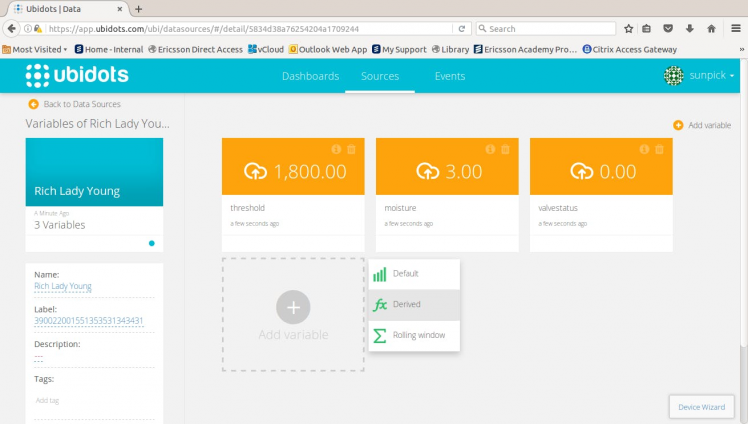
Task: Open Ericsson Academy Pro bookmark
Action: tap(525, 49)
